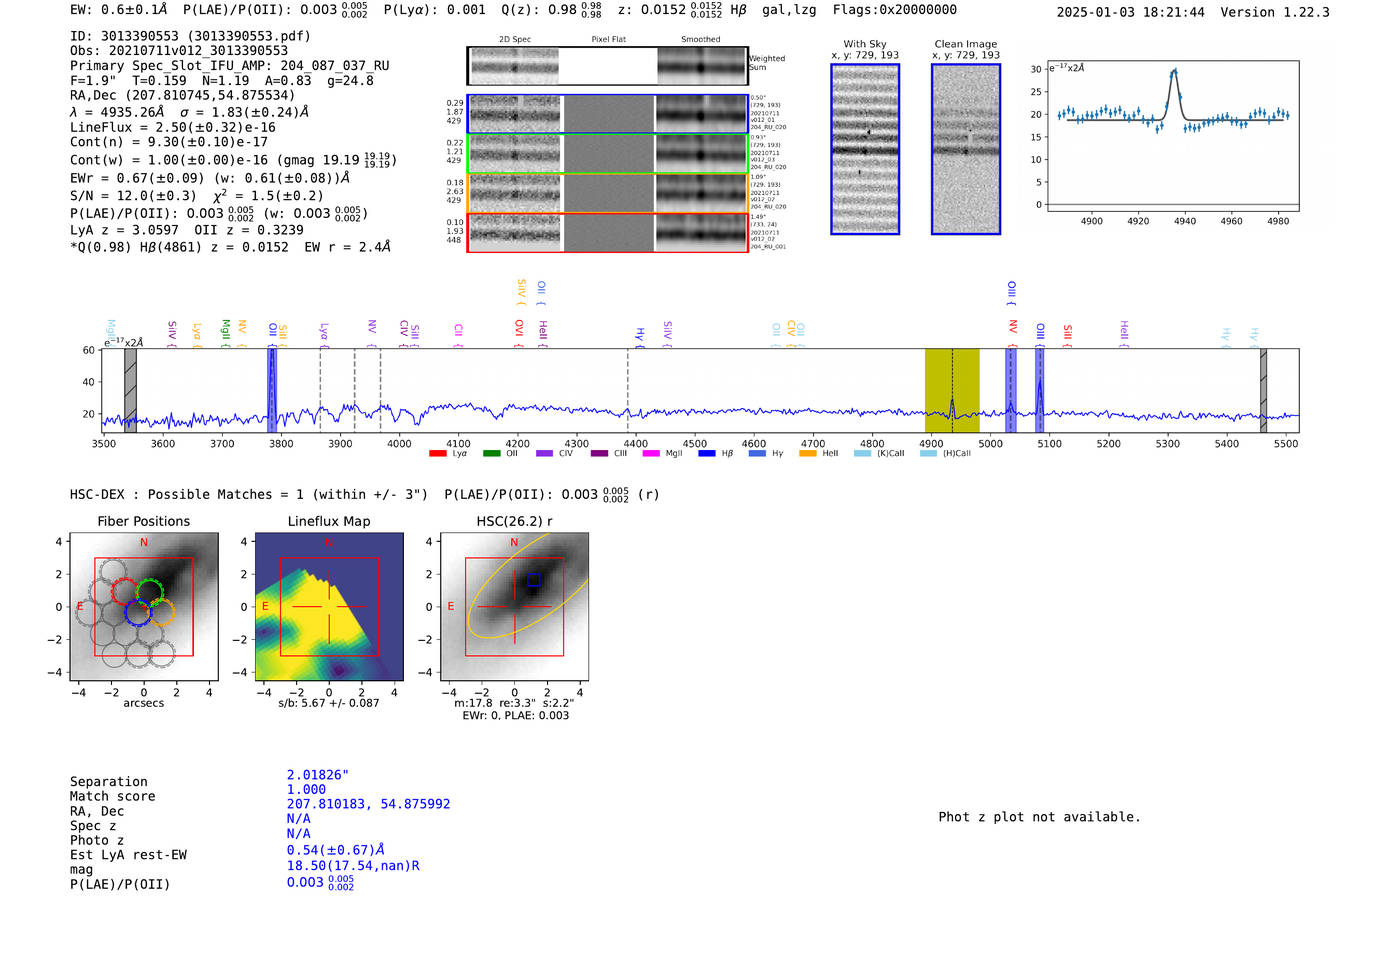This screenshot has height=953, width=1400.
Task: Click the OII green legend swatch
Action: (x=491, y=453)
